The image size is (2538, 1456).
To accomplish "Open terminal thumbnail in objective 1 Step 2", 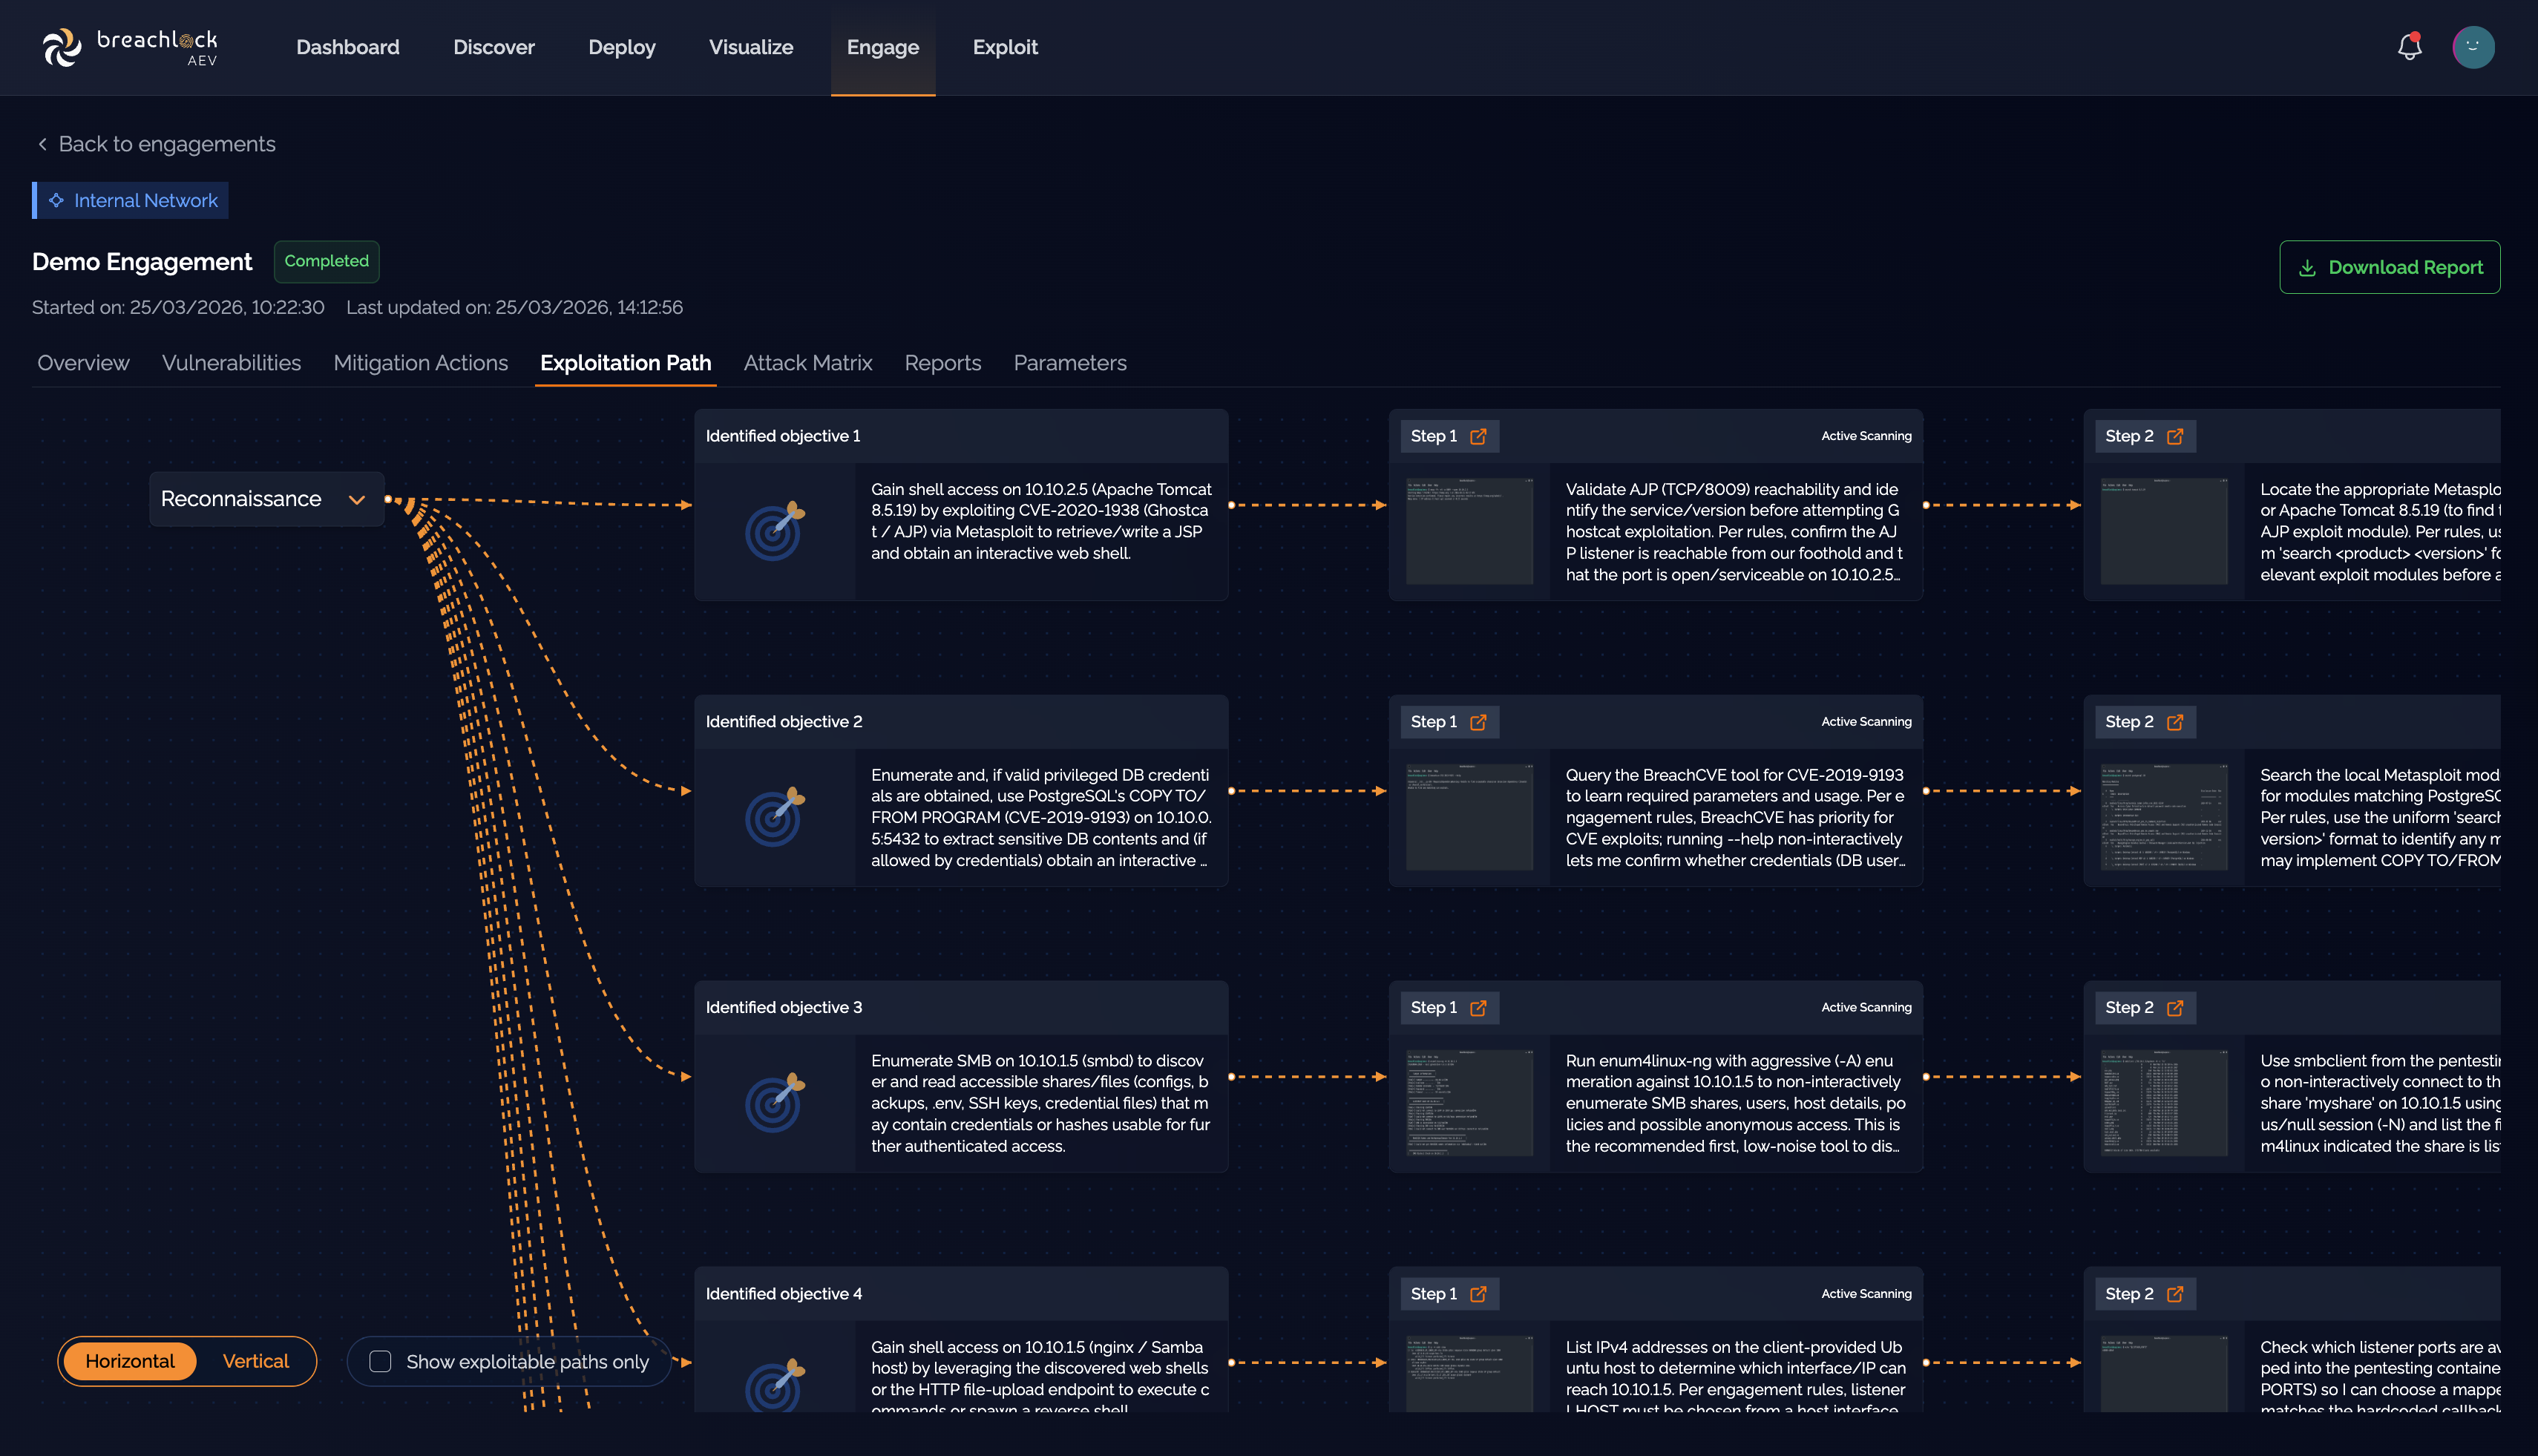I will [2163, 531].
